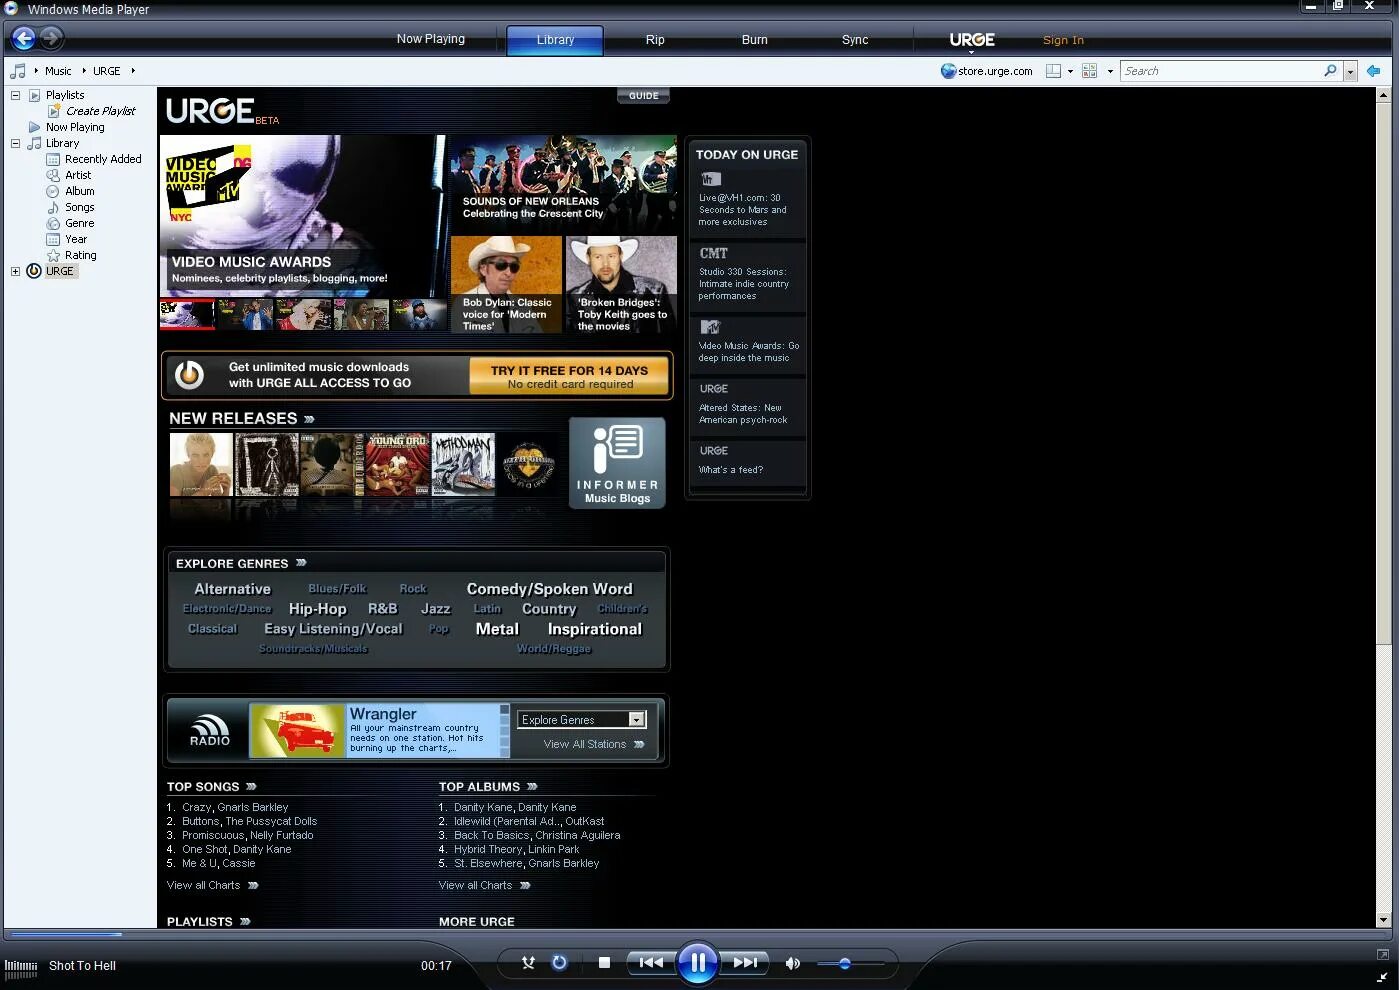Go back with the Back arrow button
Screen dimensions: 1399x990
point(23,38)
